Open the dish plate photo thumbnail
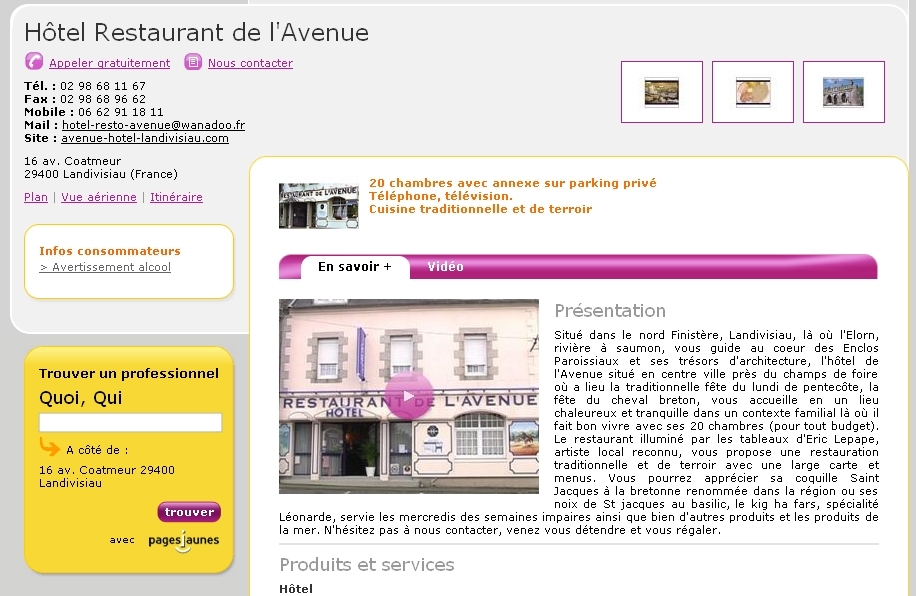 tap(752, 92)
